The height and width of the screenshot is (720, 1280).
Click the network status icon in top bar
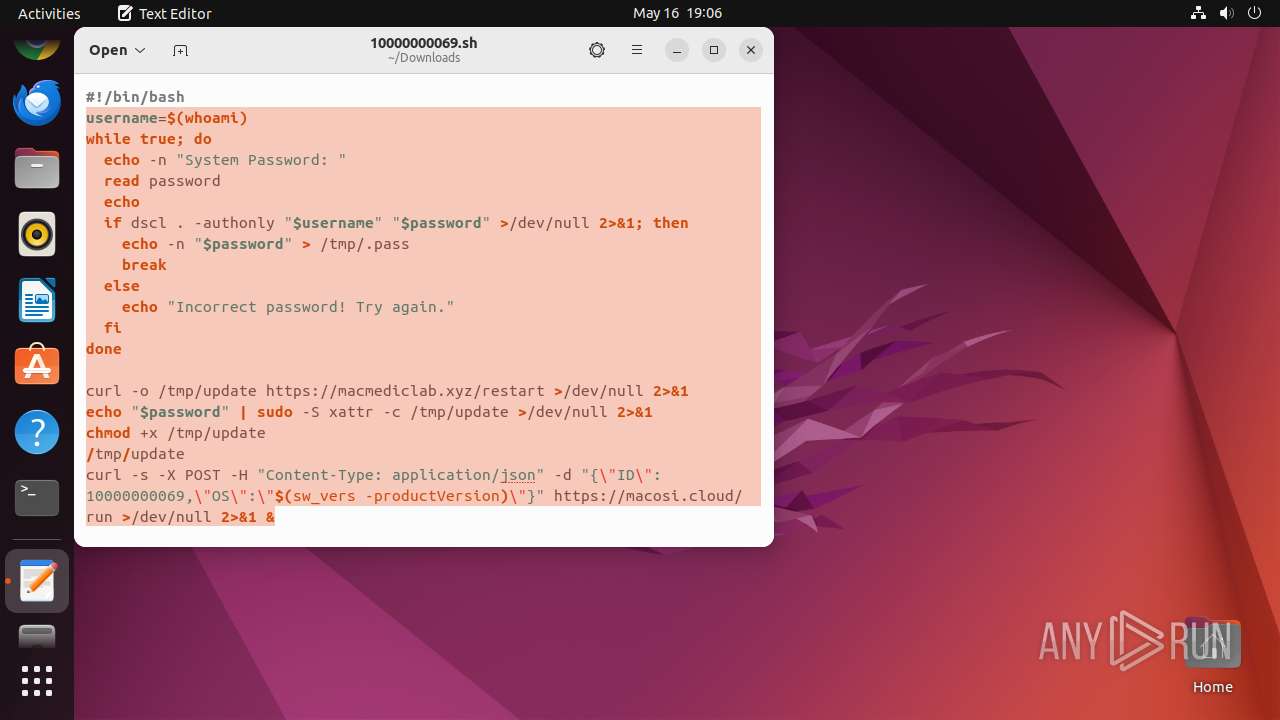pos(1199,13)
